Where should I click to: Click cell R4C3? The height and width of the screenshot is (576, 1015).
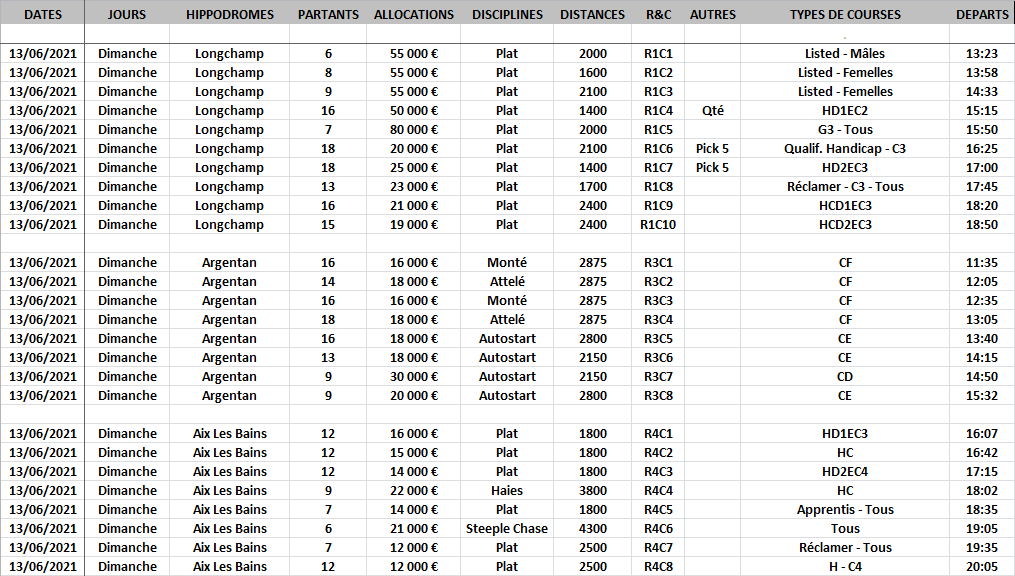point(658,472)
